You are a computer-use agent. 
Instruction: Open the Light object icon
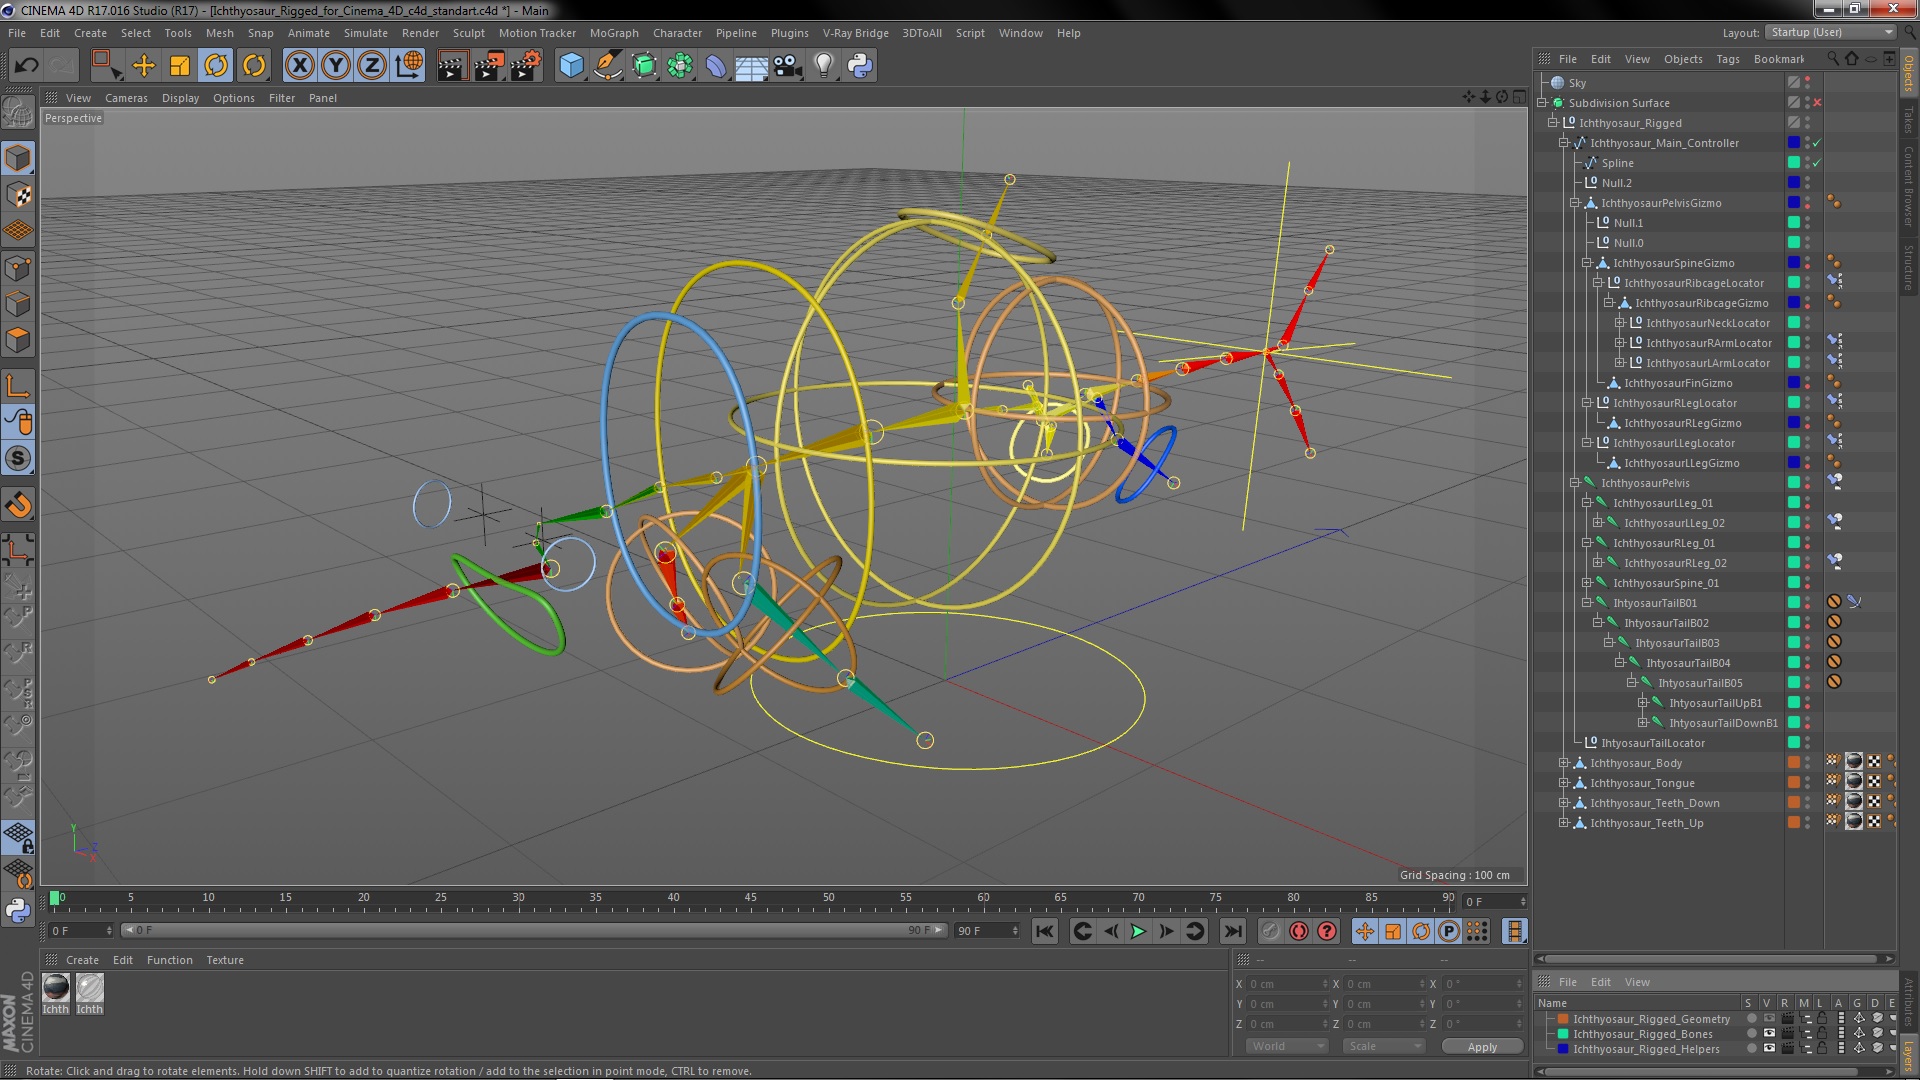coord(823,66)
